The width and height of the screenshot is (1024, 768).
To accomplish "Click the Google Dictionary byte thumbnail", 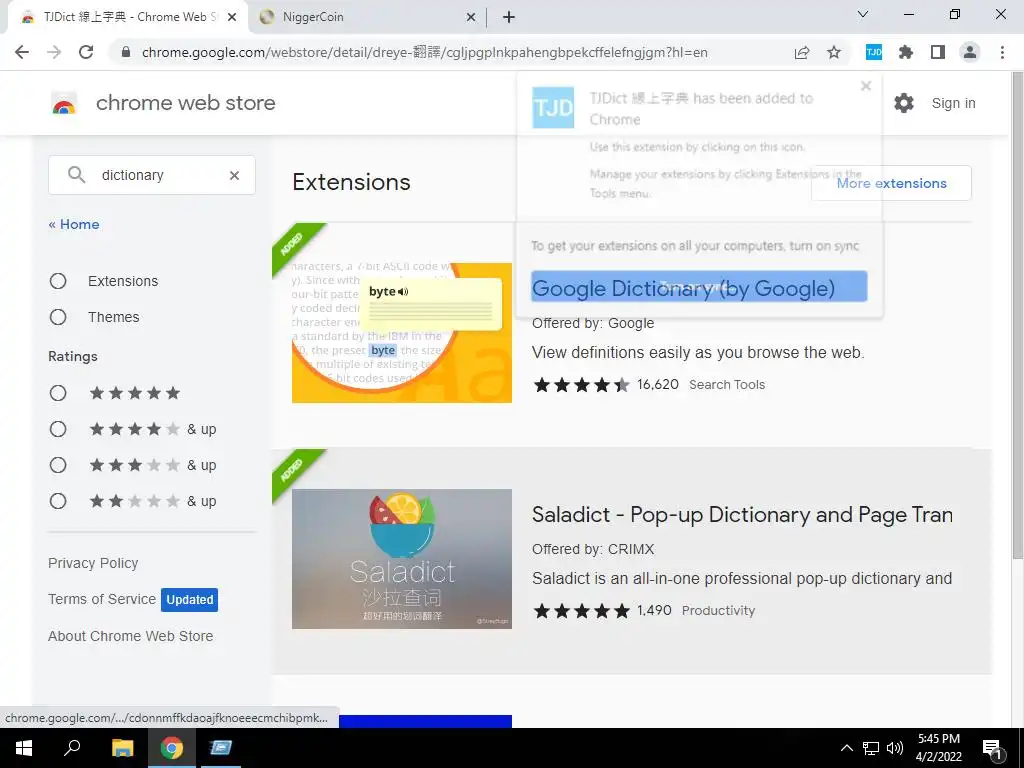I will [402, 333].
